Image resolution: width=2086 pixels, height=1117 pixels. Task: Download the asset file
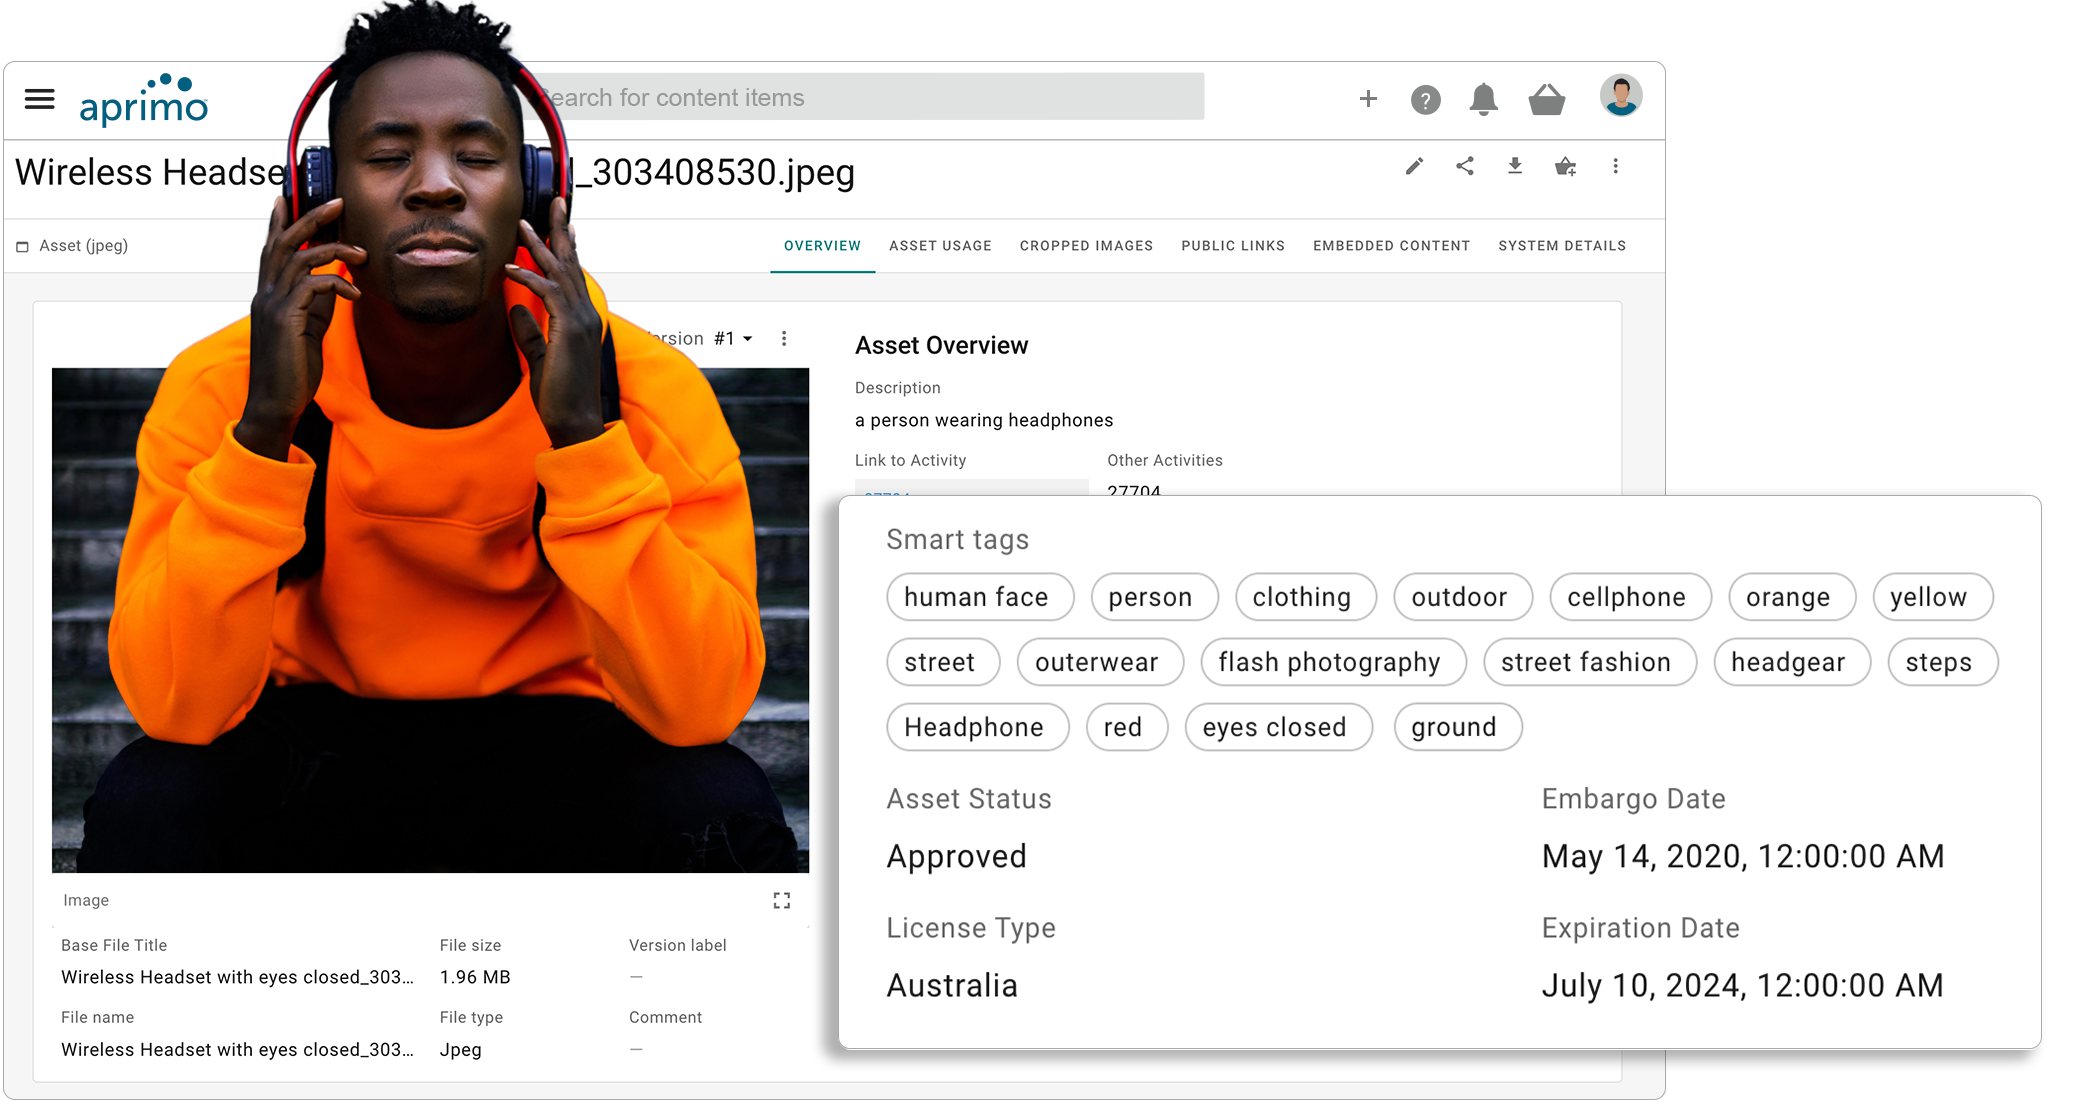(1515, 167)
